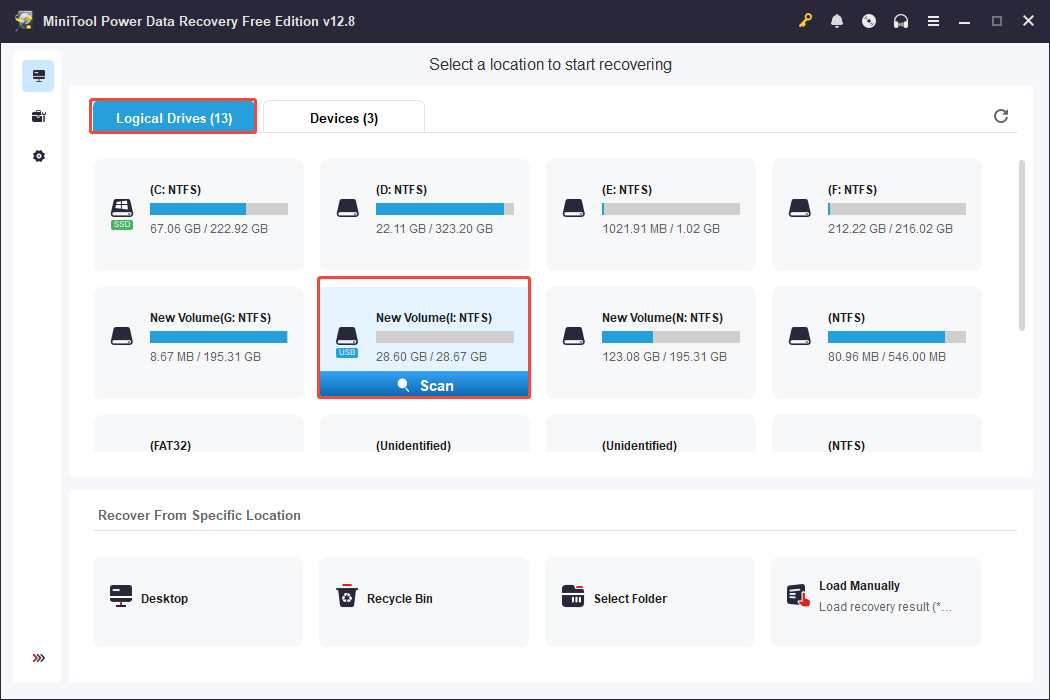Viewport: 1050px width, 700px height.
Task: Select the Data Recovery icon in sidebar
Action: point(38,75)
